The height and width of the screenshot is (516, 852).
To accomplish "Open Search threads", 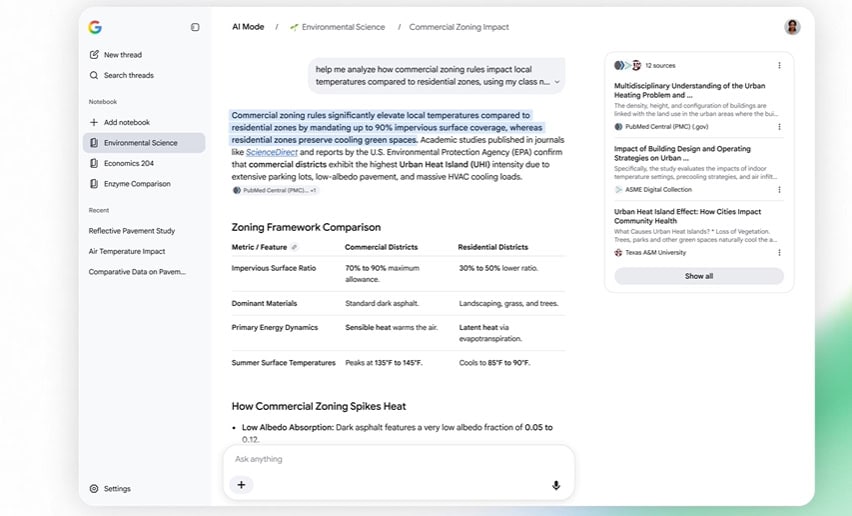I will [122, 75].
